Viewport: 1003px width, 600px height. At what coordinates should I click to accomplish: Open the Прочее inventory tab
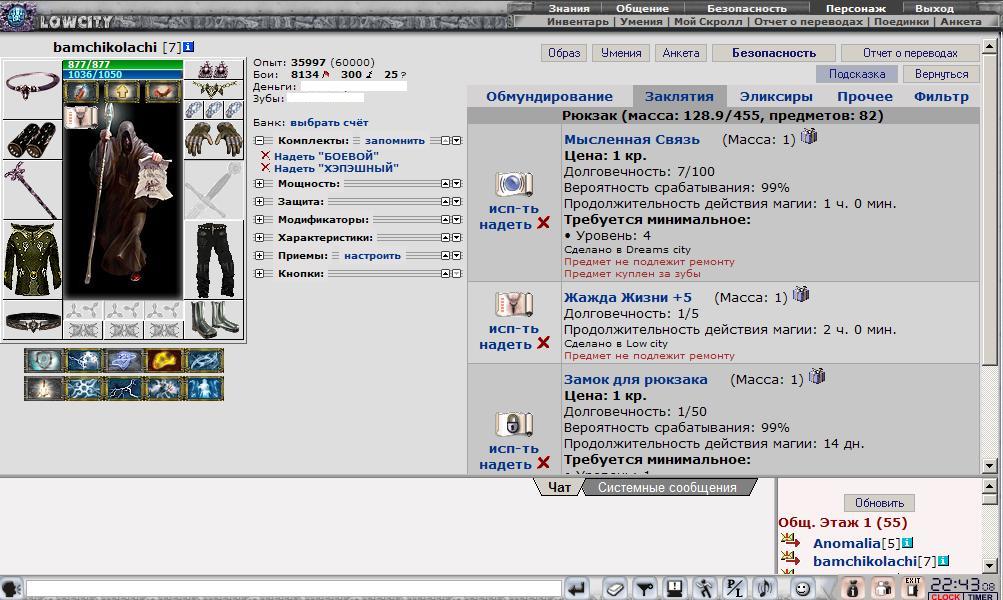[x=865, y=97]
